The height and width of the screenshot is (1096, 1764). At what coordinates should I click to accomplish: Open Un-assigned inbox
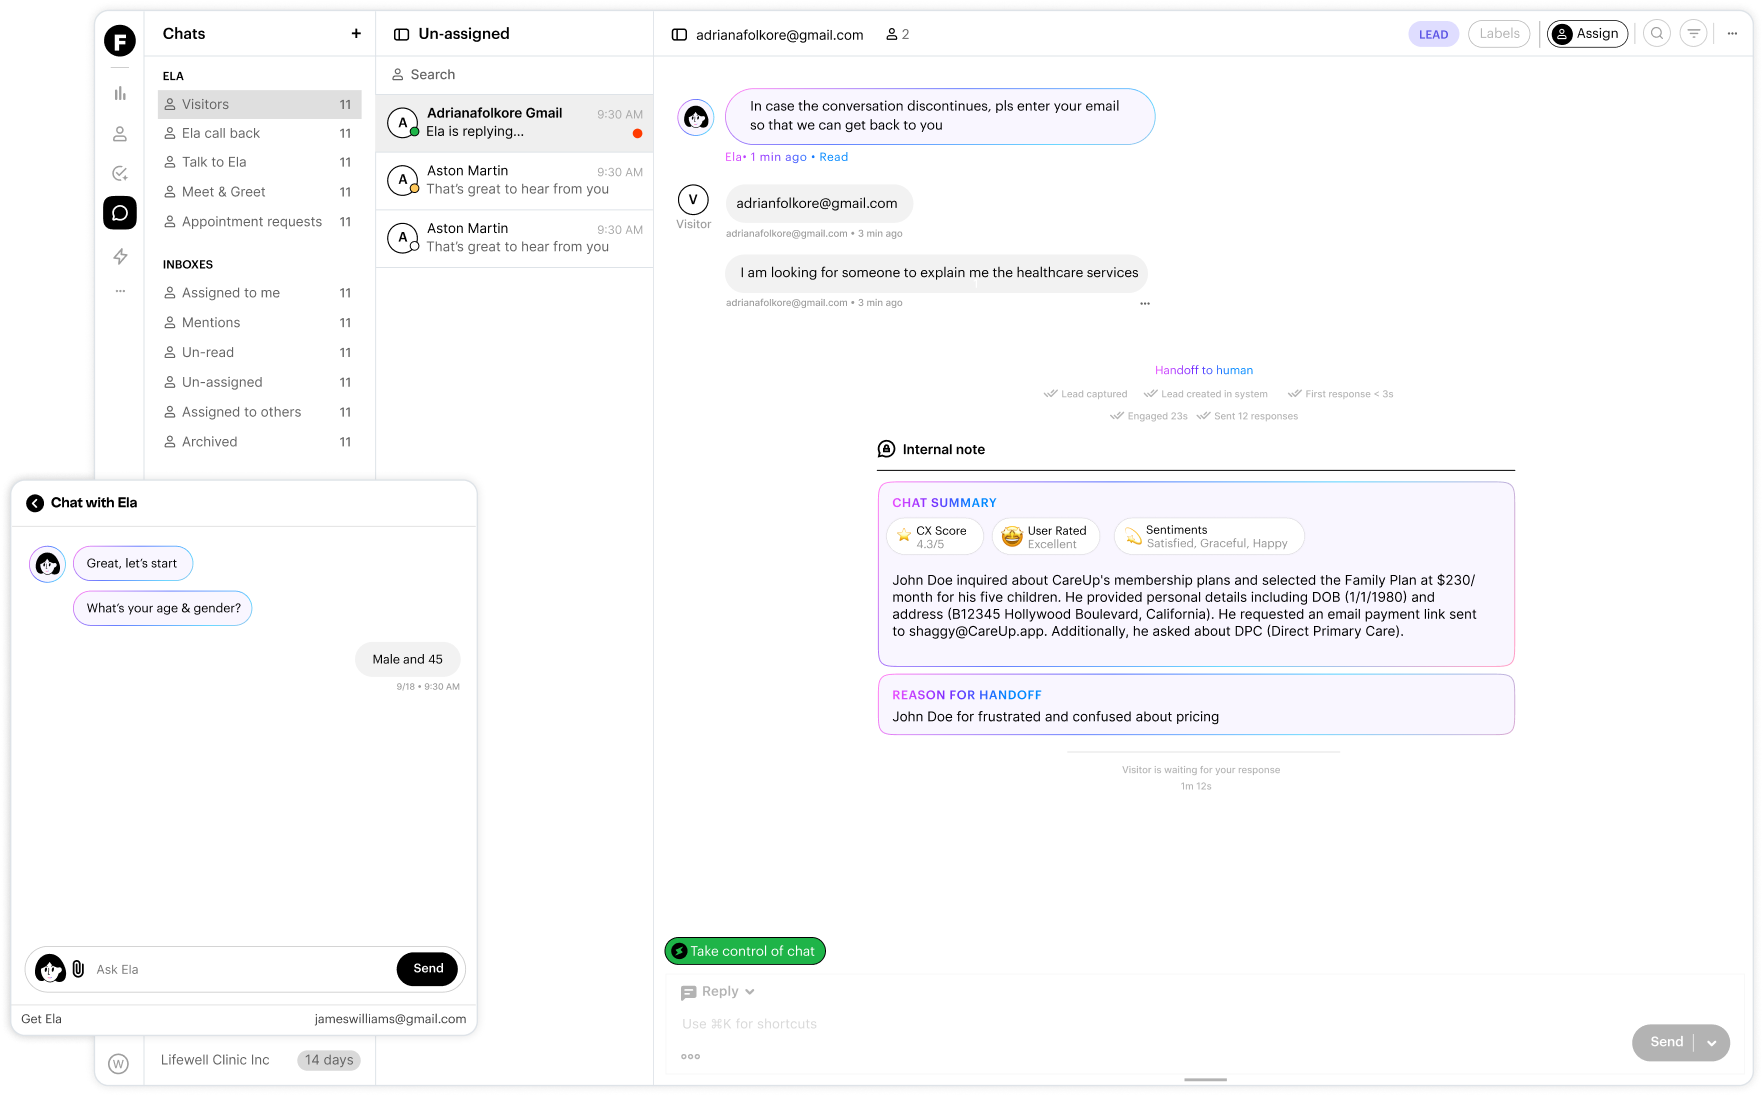tap(259, 382)
